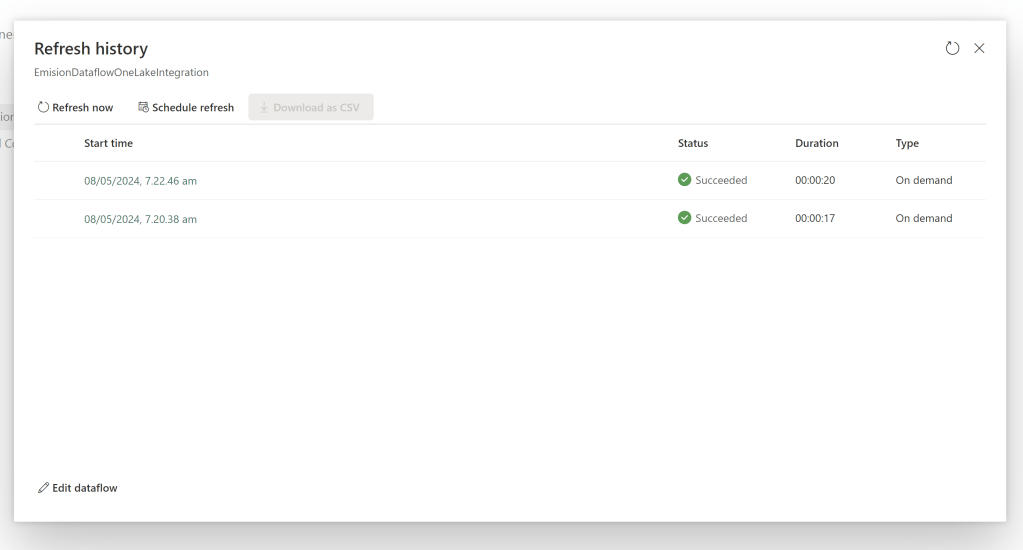
Task: Click the Duration column header
Action: [x=816, y=143]
